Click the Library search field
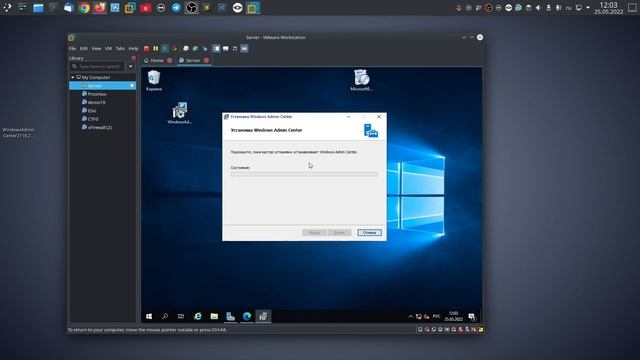Viewport: 640px width, 360px height. [98, 66]
